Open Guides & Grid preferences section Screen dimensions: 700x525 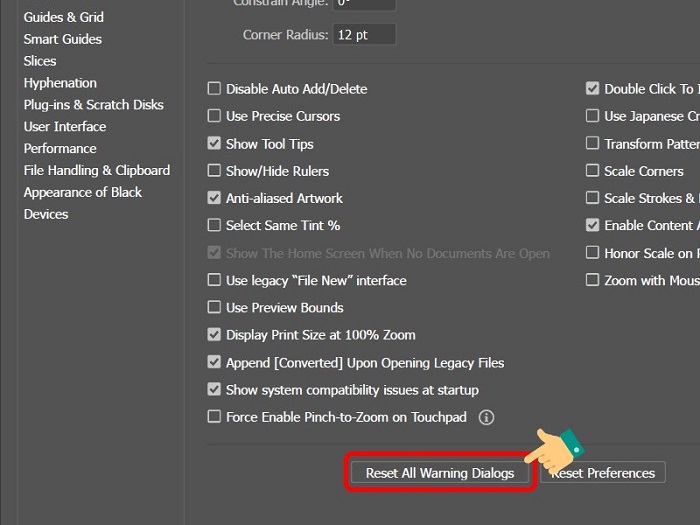[63, 17]
